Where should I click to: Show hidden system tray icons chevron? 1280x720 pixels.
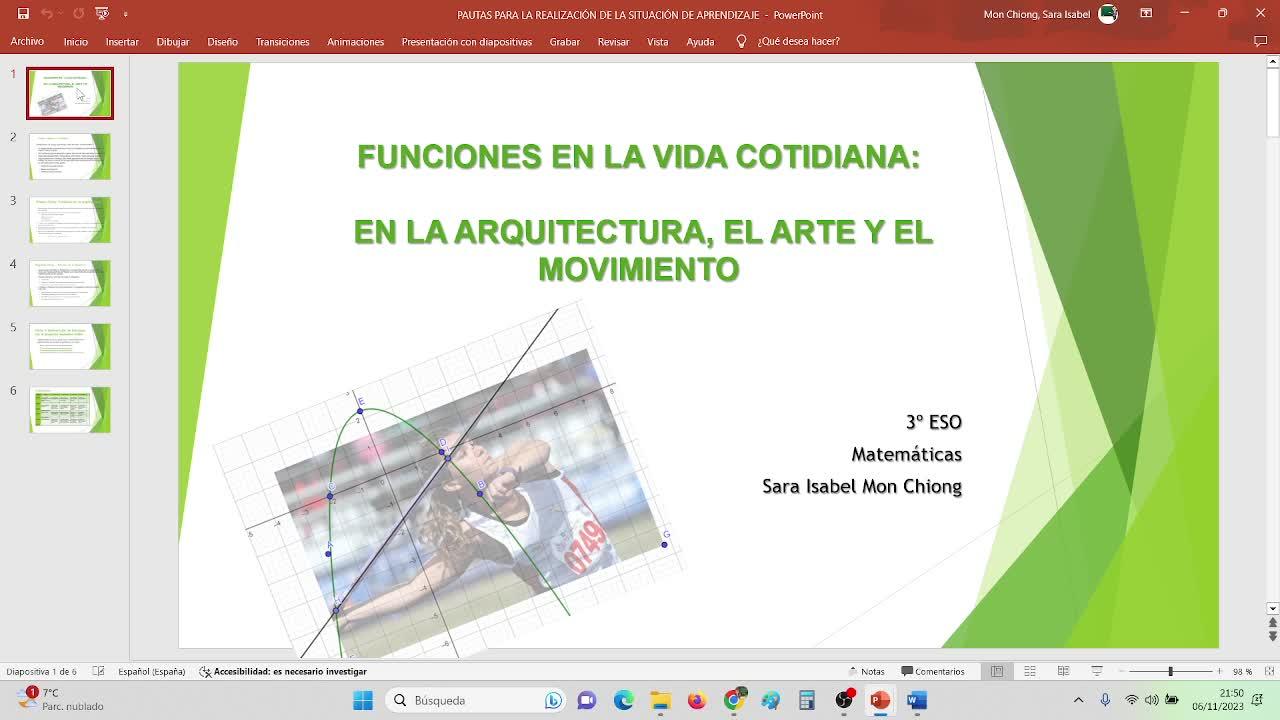click(1078, 700)
